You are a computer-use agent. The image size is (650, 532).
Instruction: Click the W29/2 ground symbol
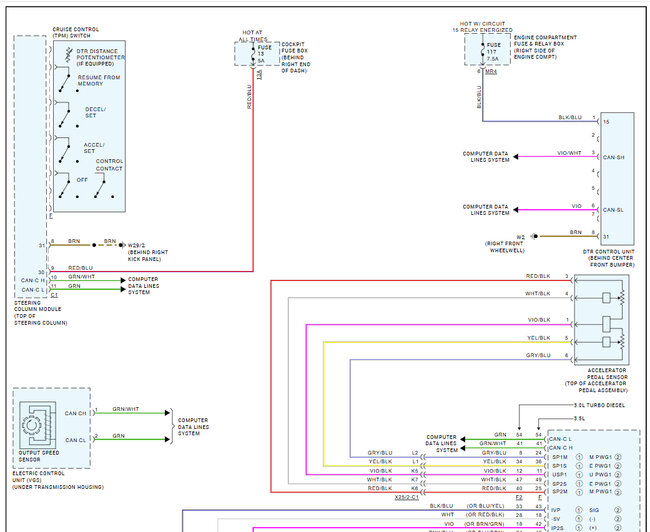point(122,245)
